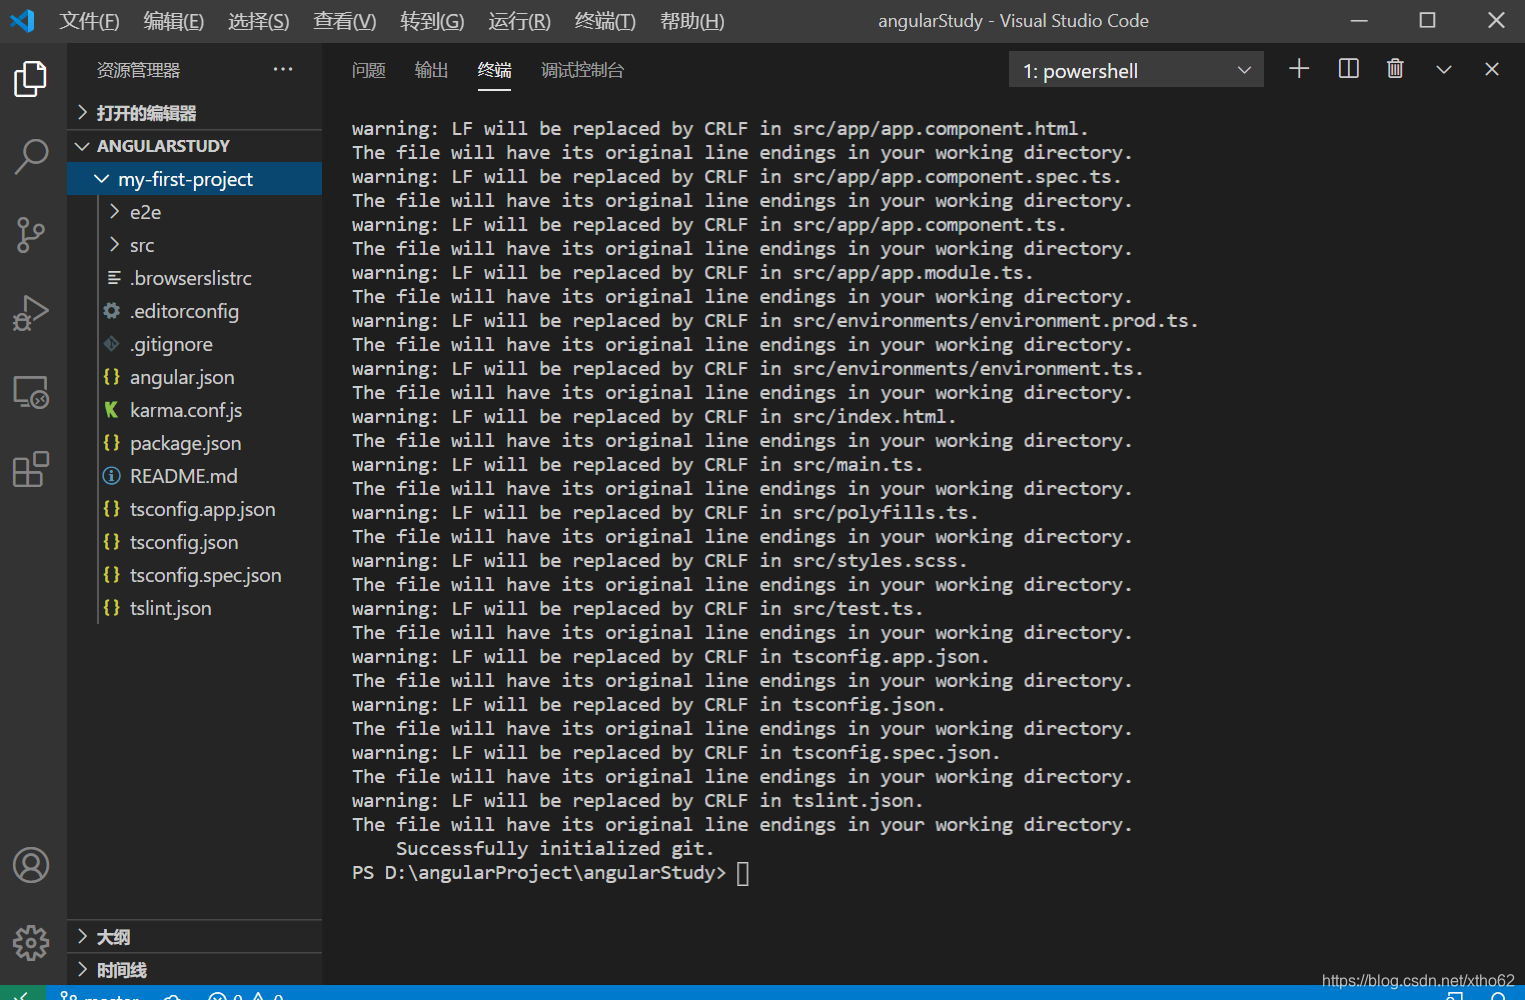This screenshot has height=1000, width=1525.
Task: Open the 运行(R) menu
Action: point(519,21)
